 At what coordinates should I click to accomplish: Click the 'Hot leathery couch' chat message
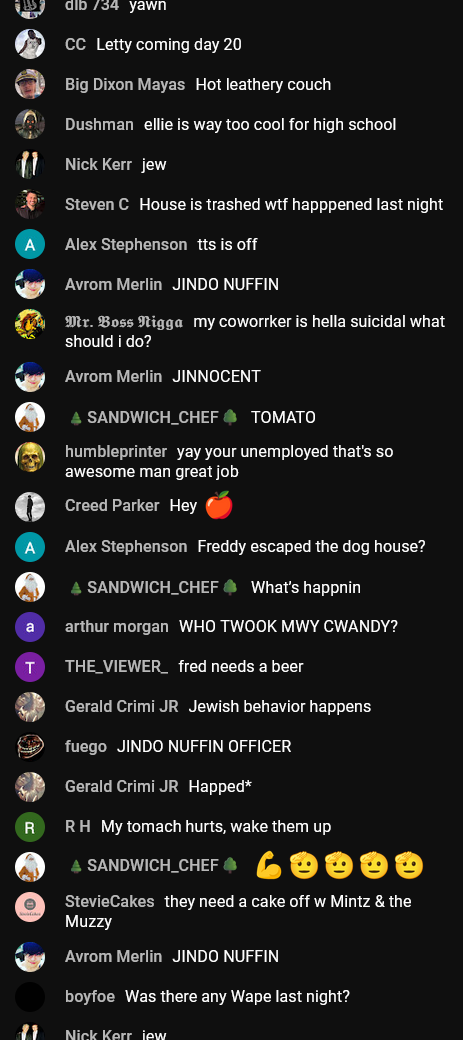tap(263, 84)
